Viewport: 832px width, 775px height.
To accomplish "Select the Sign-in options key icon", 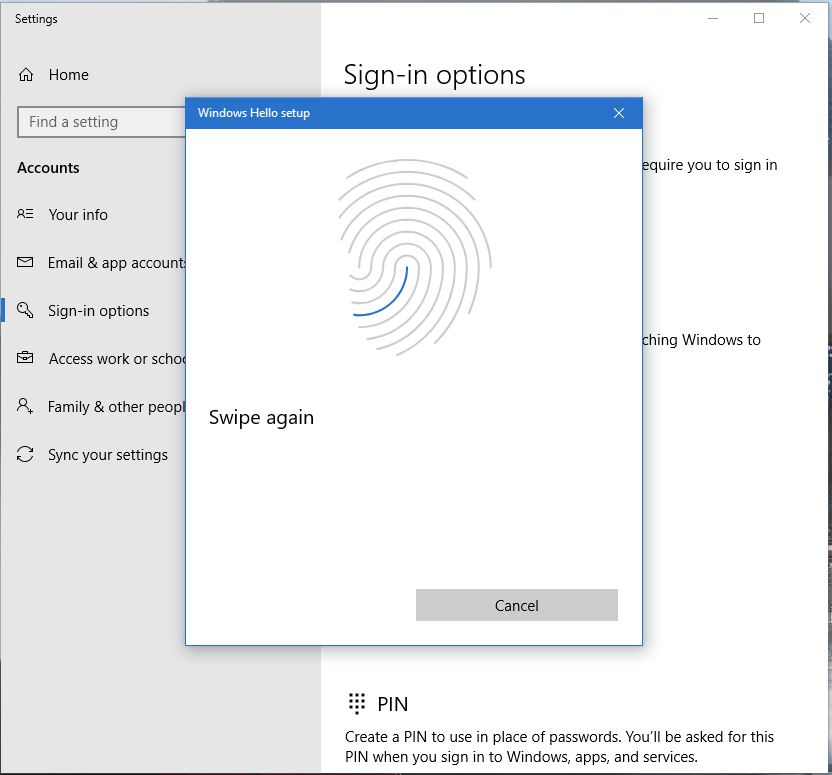I will pyautogui.click(x=24, y=310).
